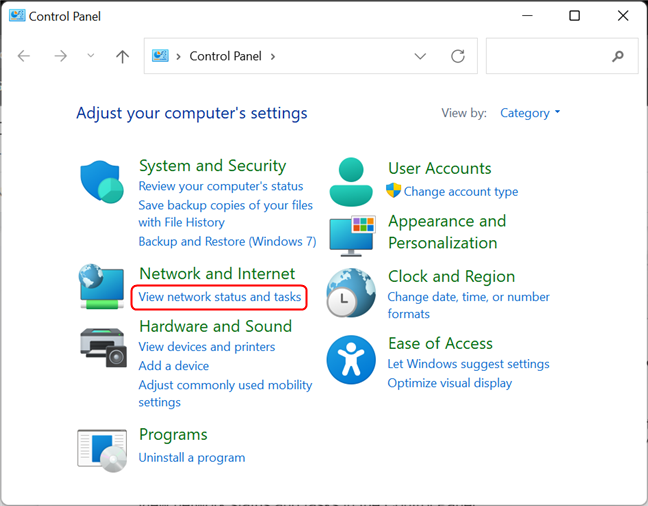The width and height of the screenshot is (648, 506).
Task: Click Add a device link
Action: (x=174, y=366)
